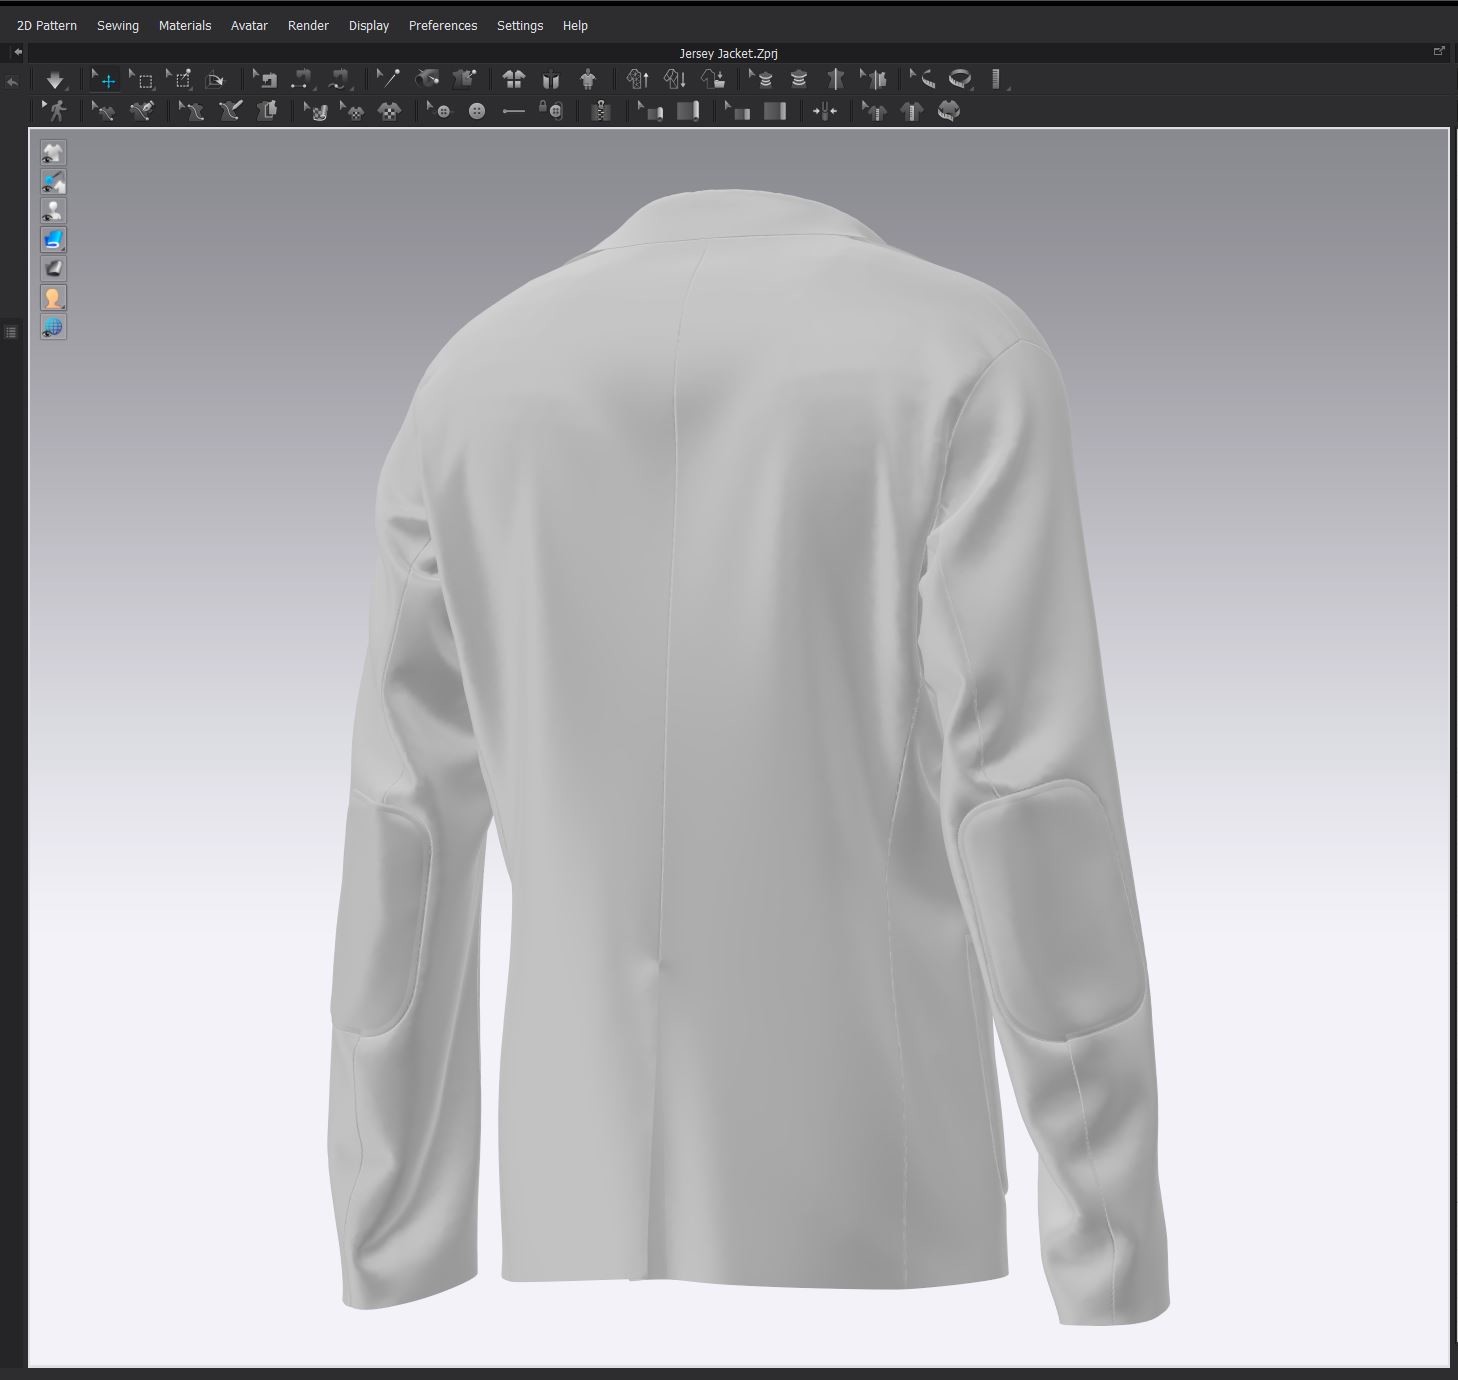The width and height of the screenshot is (1458, 1380).
Task: Select the Select/Move tool
Action: [x=105, y=79]
